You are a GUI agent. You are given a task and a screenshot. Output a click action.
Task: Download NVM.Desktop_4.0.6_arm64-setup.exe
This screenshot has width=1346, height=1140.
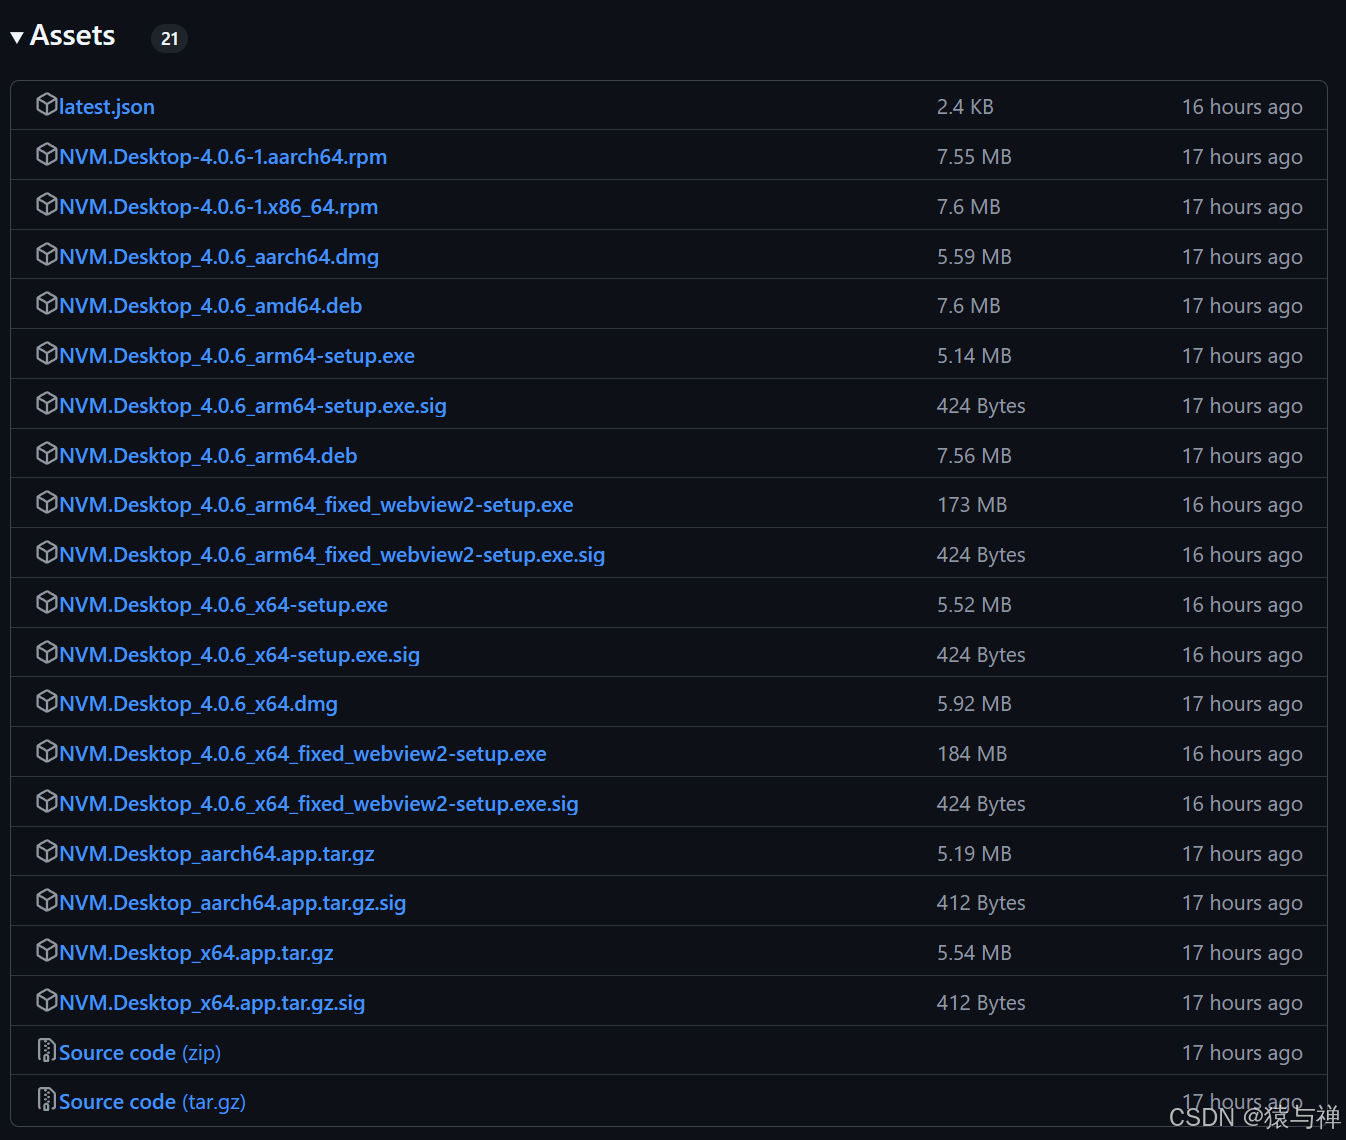(237, 356)
